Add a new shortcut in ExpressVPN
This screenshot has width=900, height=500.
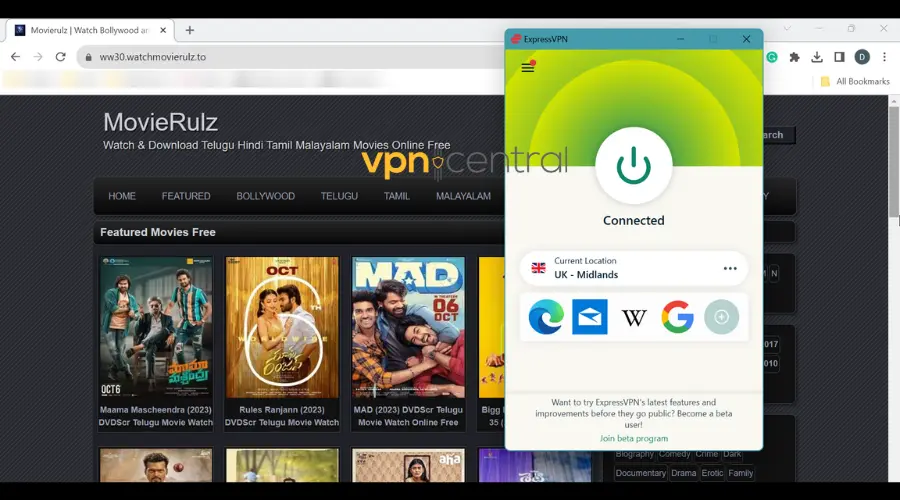point(721,316)
